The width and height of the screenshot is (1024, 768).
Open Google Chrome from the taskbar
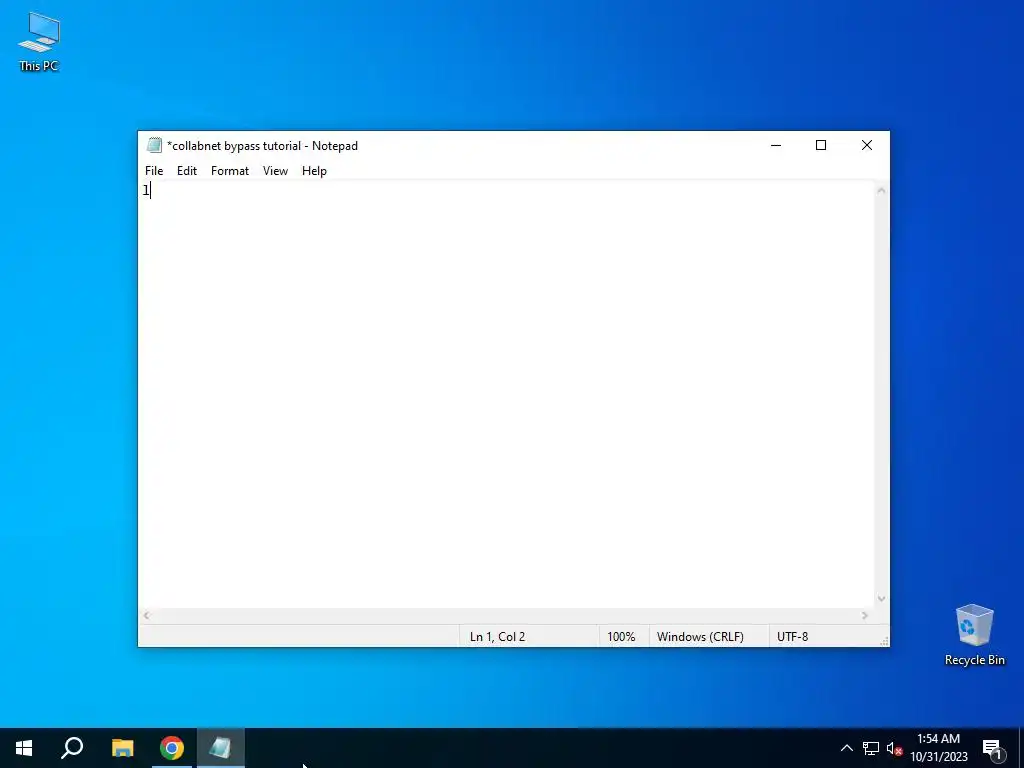coord(172,748)
